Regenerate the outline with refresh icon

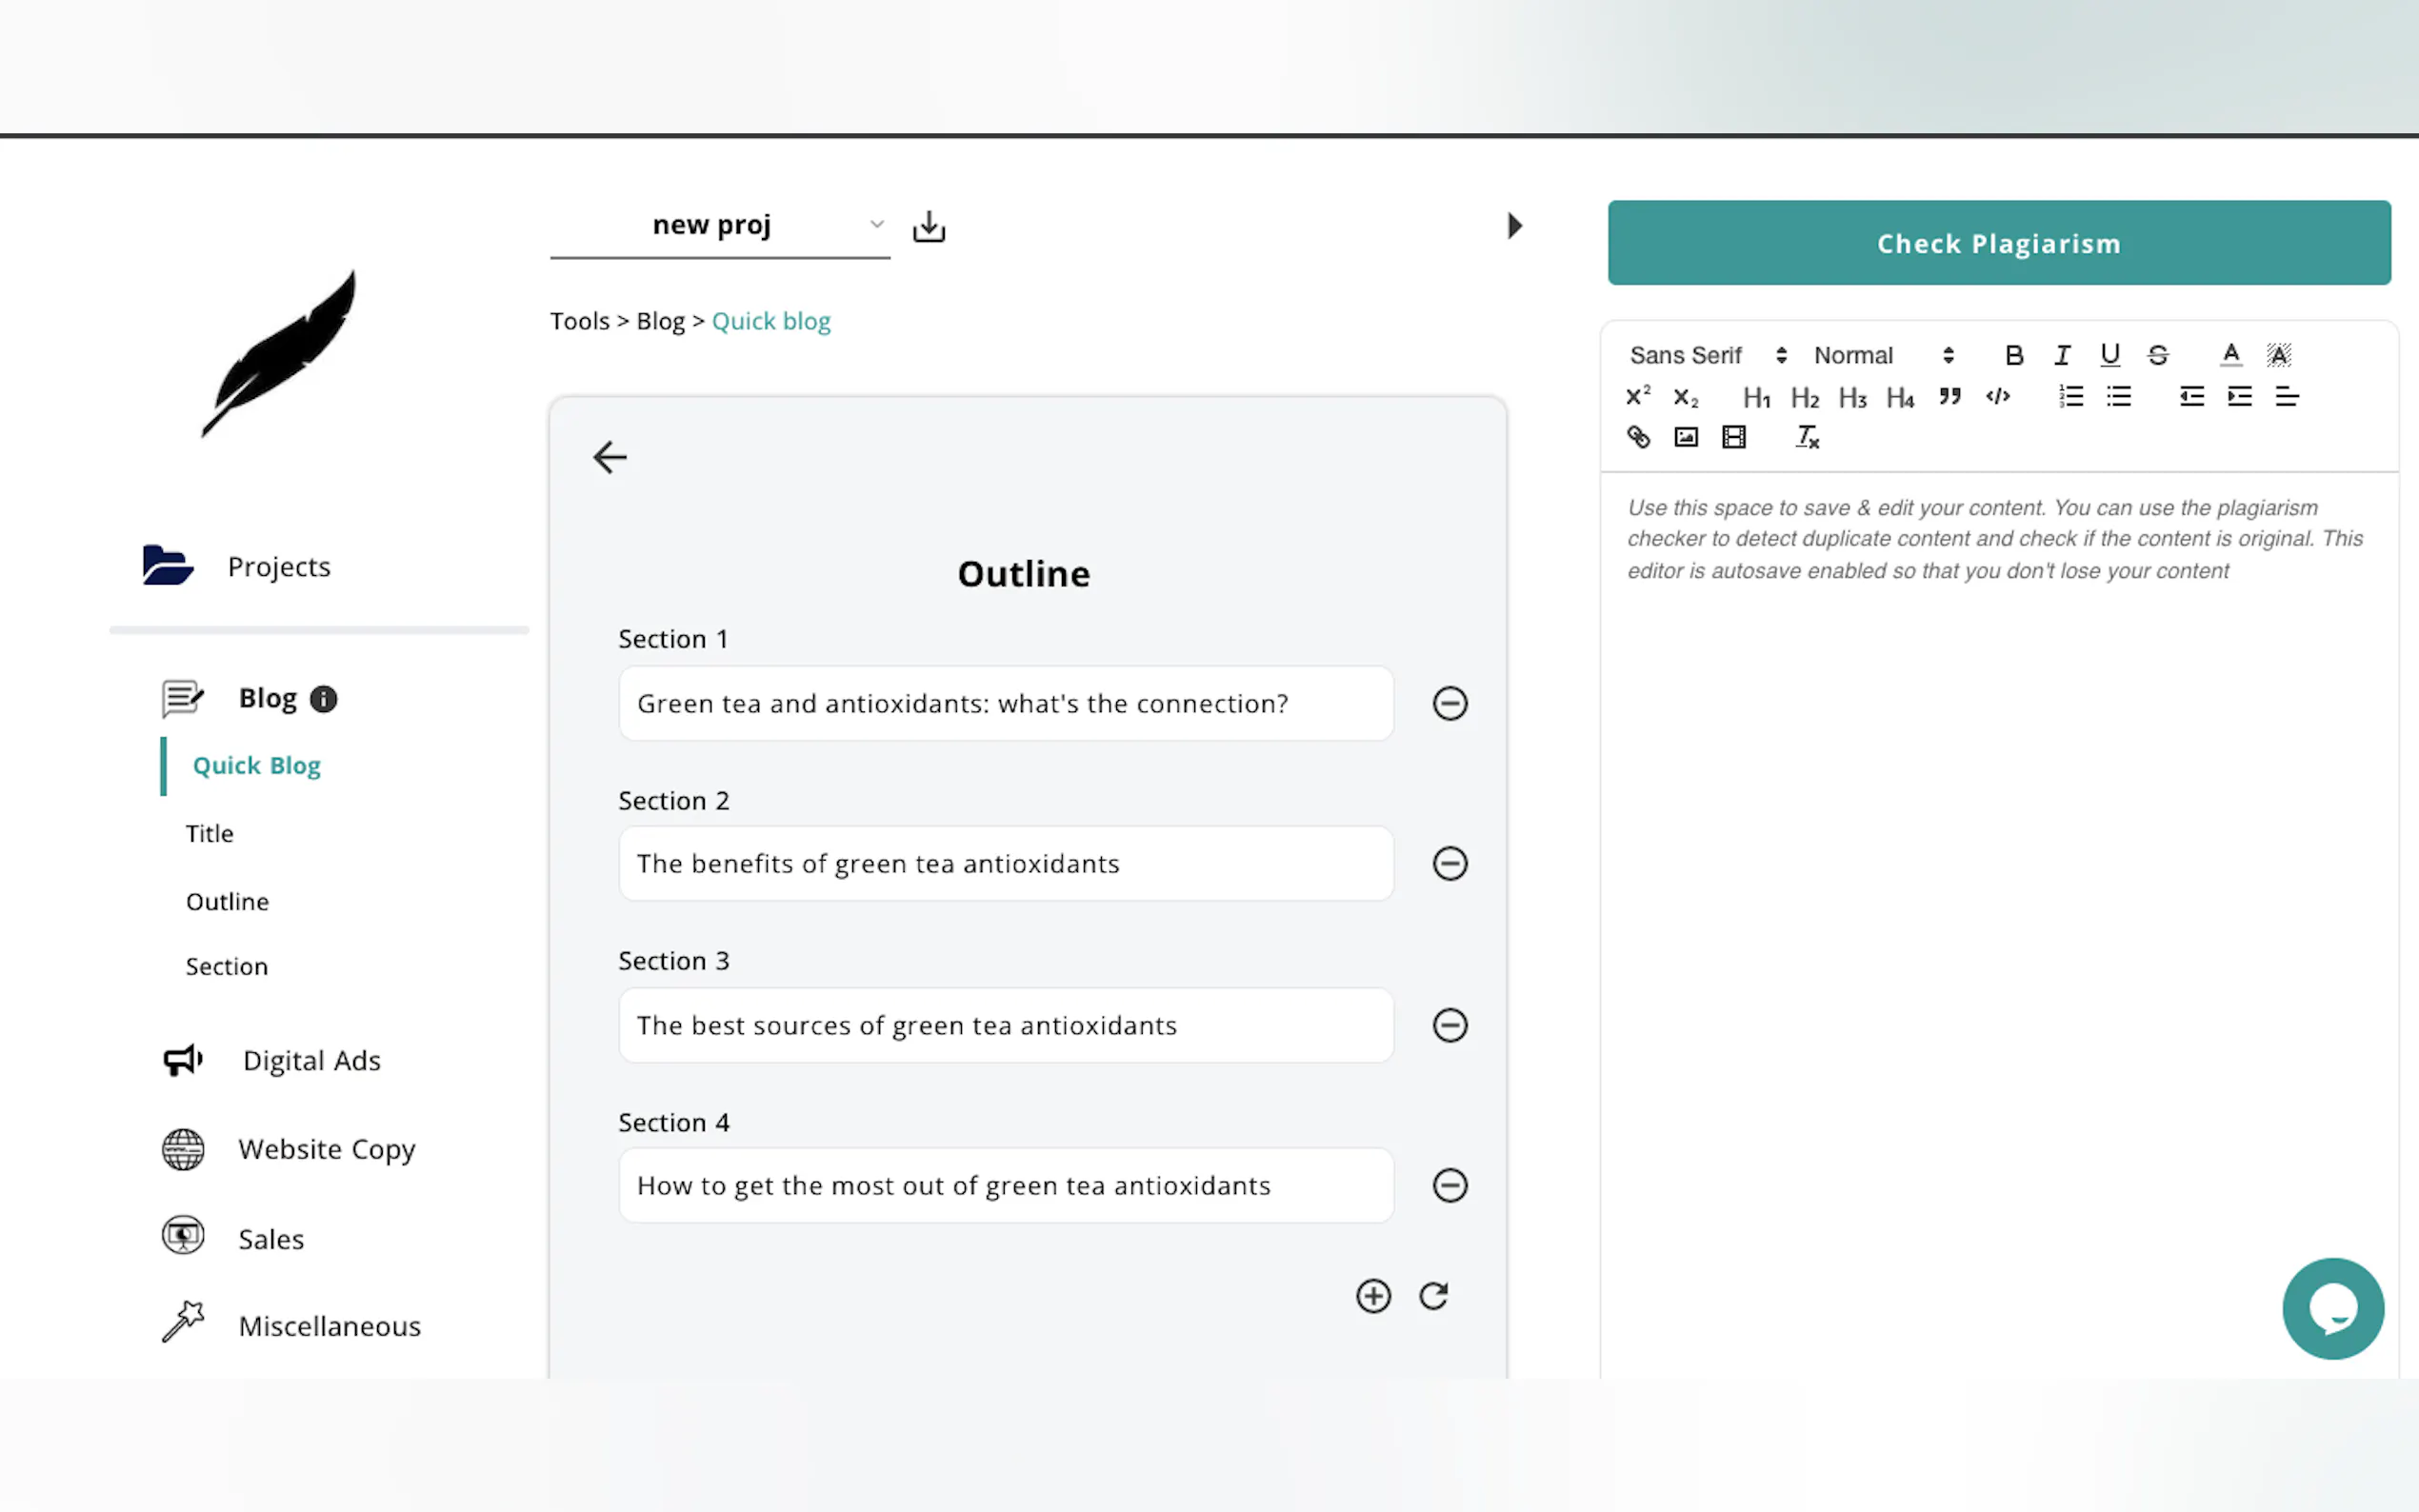pyautogui.click(x=1434, y=1296)
